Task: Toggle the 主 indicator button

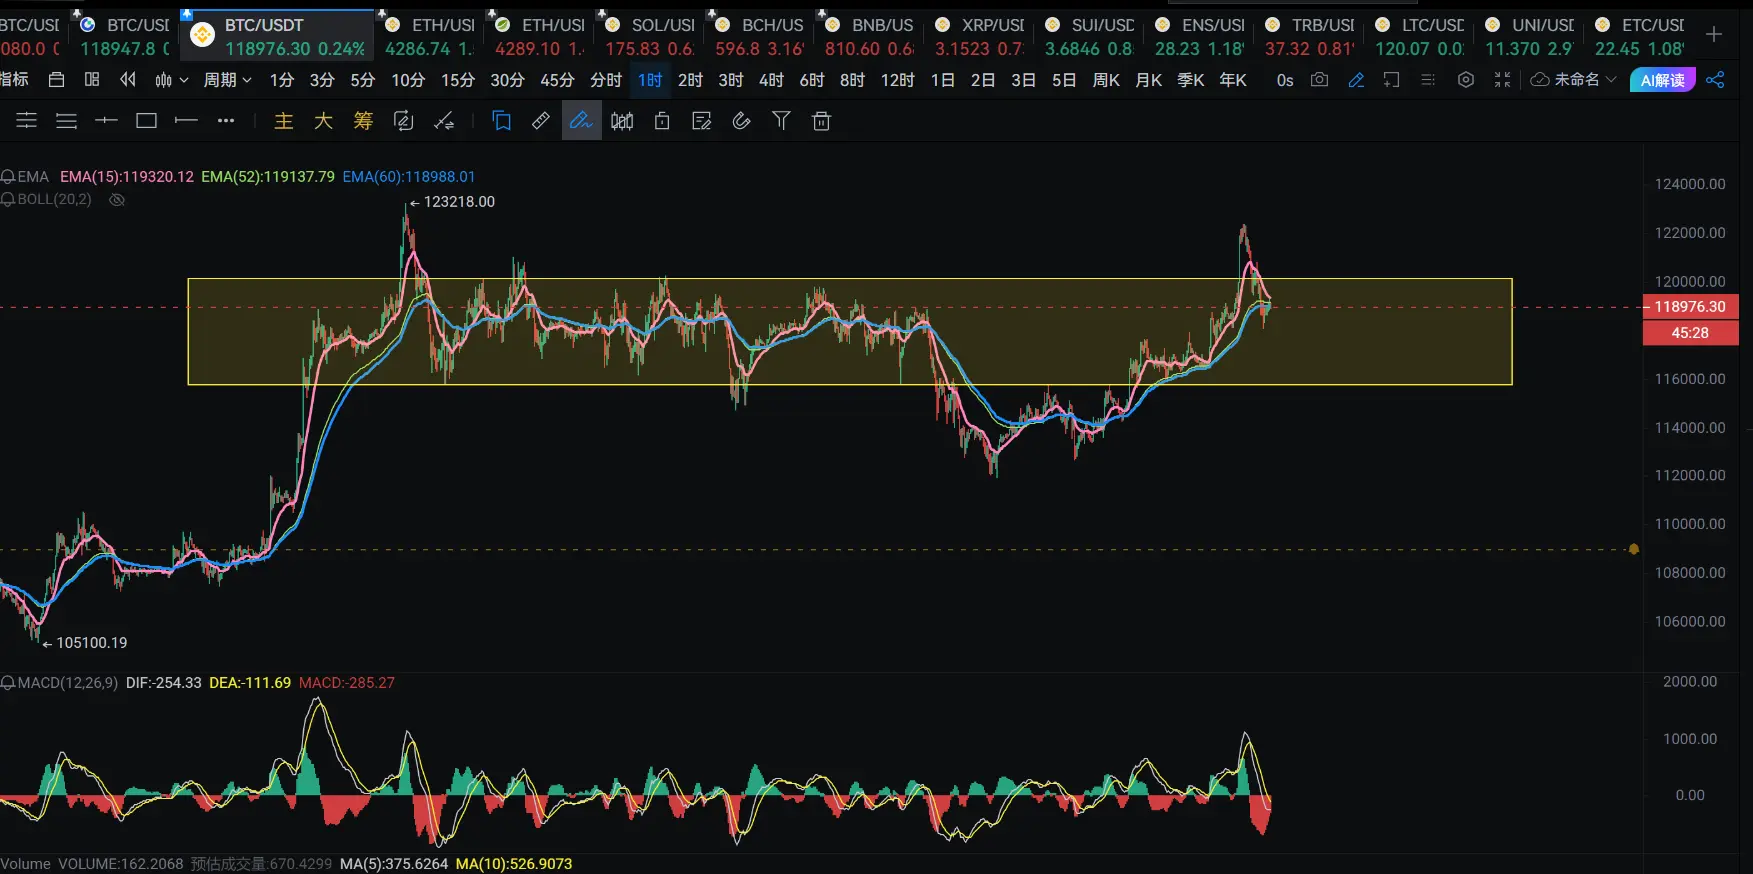Action: 284,121
